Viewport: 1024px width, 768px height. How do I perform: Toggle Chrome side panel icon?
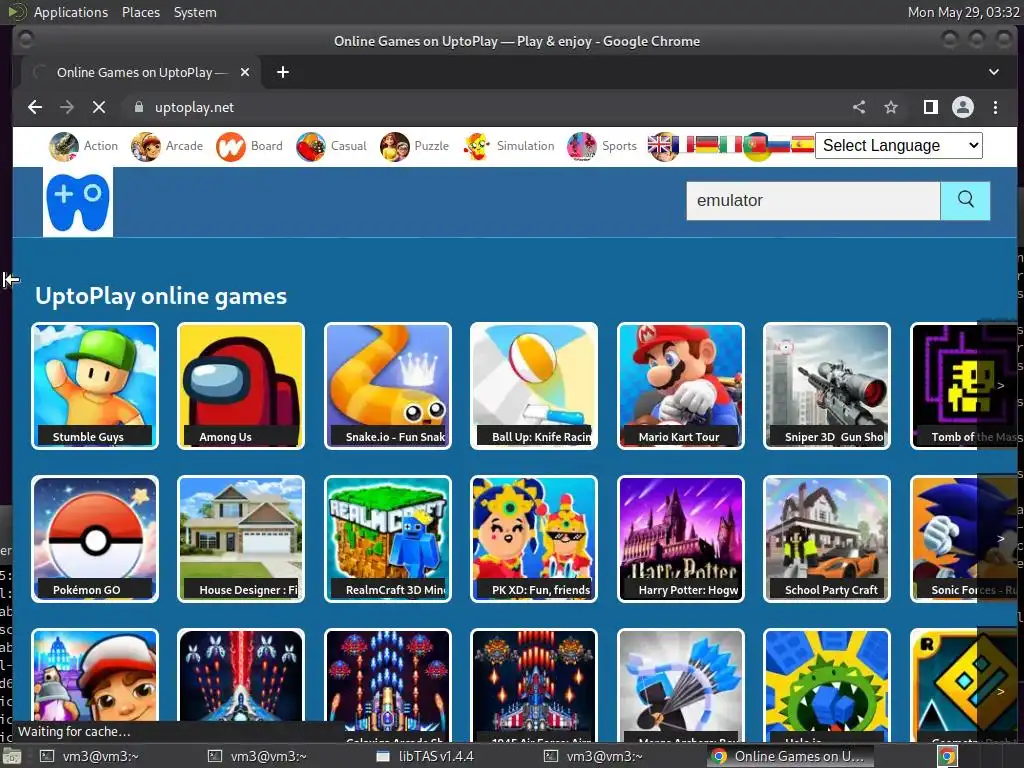tap(930, 107)
